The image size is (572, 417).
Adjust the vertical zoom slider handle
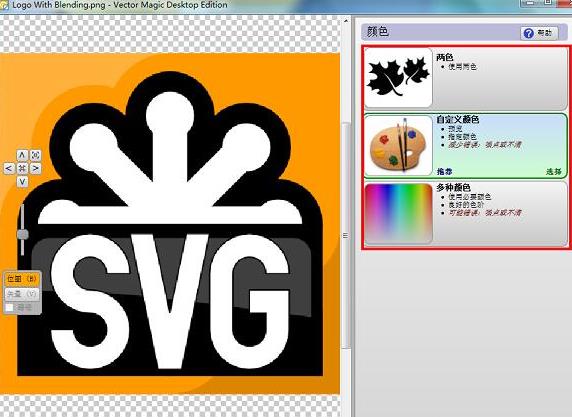(23, 234)
